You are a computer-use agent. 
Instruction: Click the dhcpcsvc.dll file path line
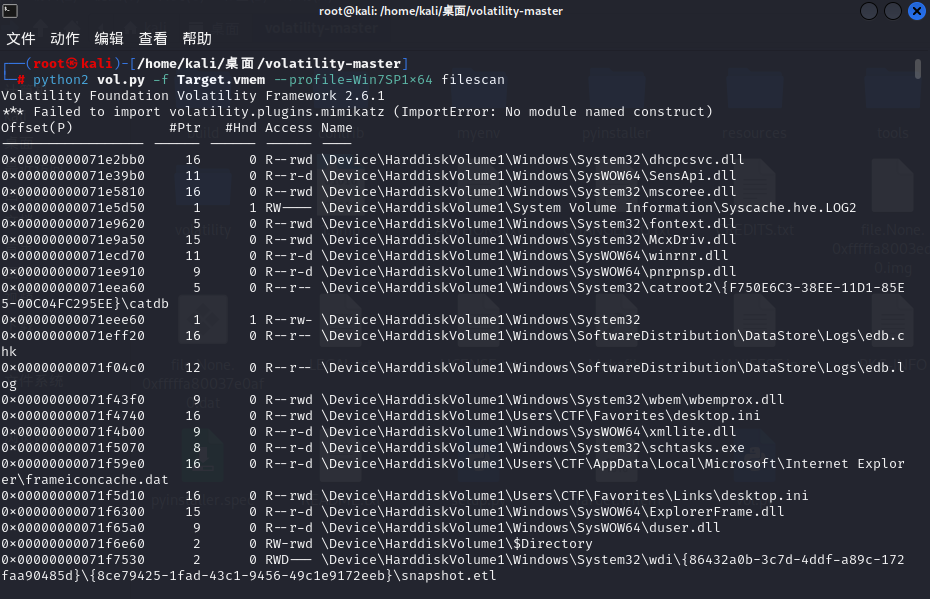point(533,160)
